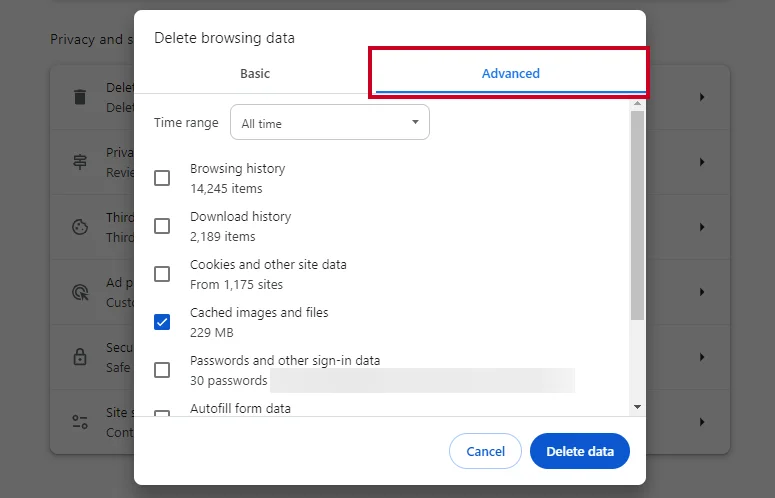Open the Time range dropdown
This screenshot has width=775, height=498.
pos(330,122)
